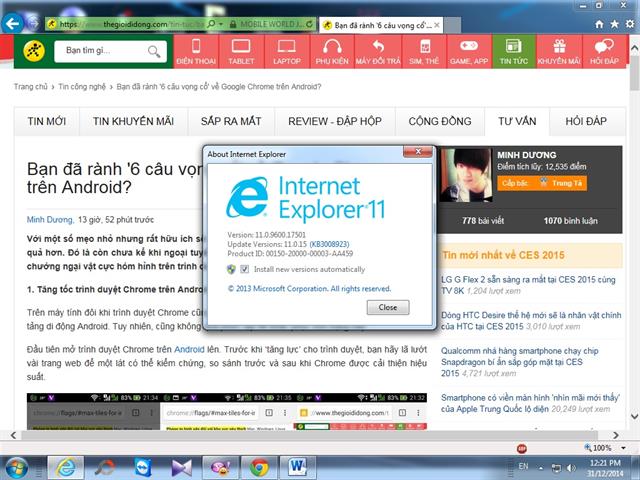Screen dimensions: 640x480
Task: Open the Windows Start menu
Action: [x=16, y=468]
